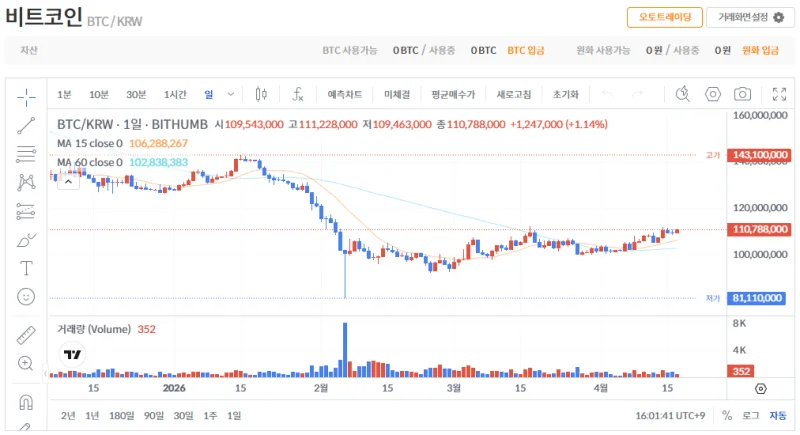Click the TradingView logo

(72, 354)
